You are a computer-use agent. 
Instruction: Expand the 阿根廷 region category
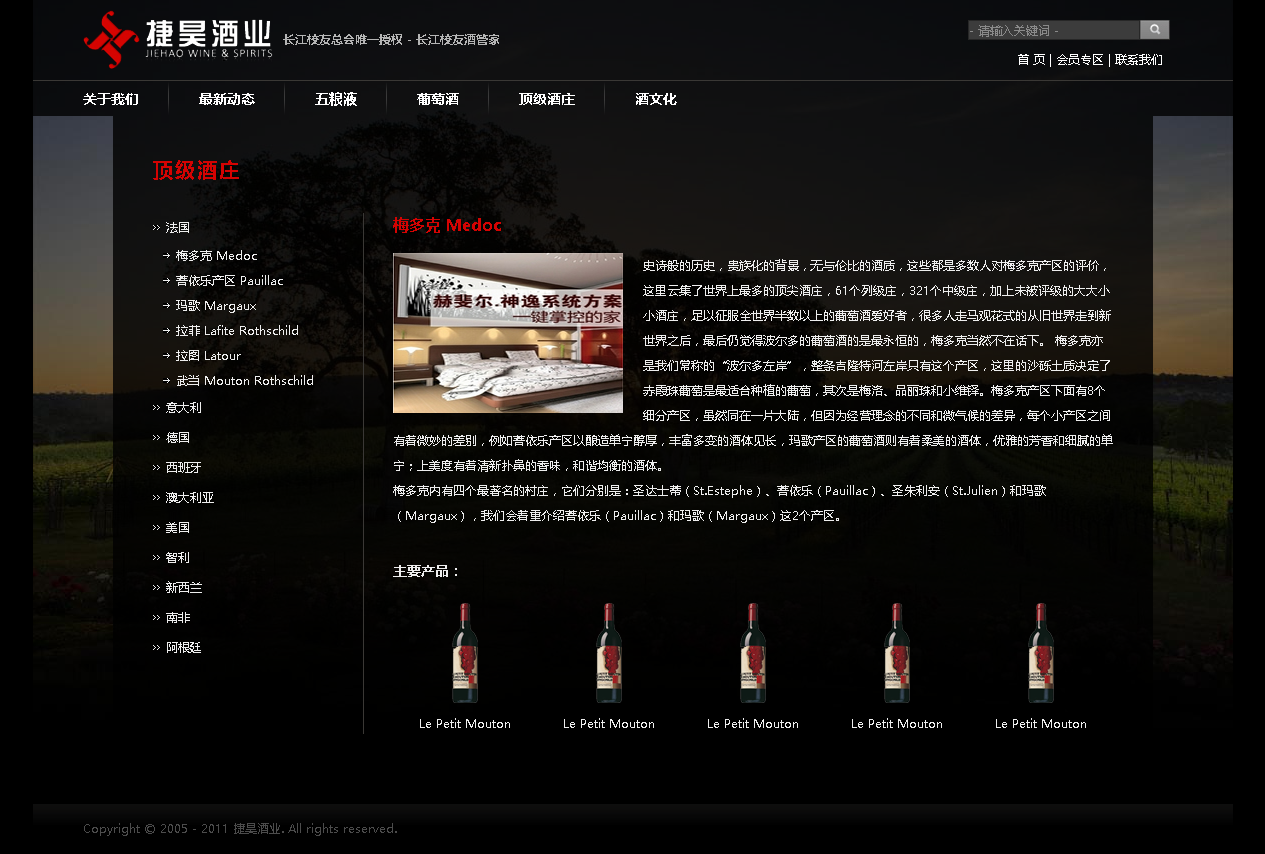click(x=183, y=648)
